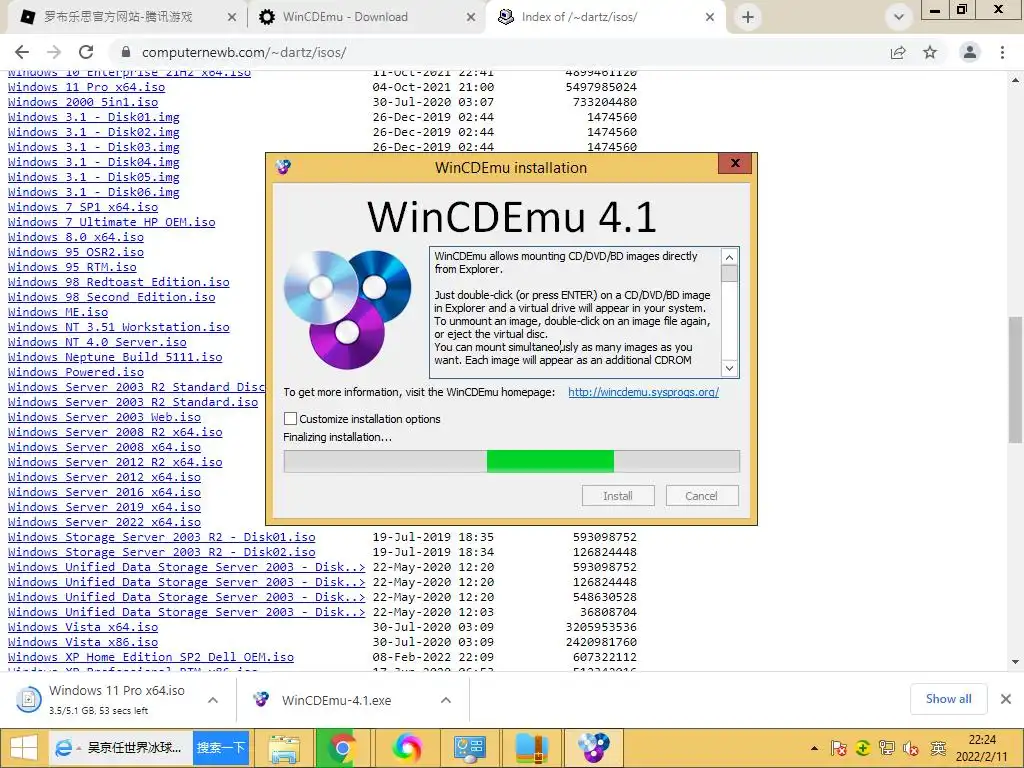Click the page scrollbar down arrow
The width and height of the screenshot is (1024, 768).
[x=1015, y=662]
